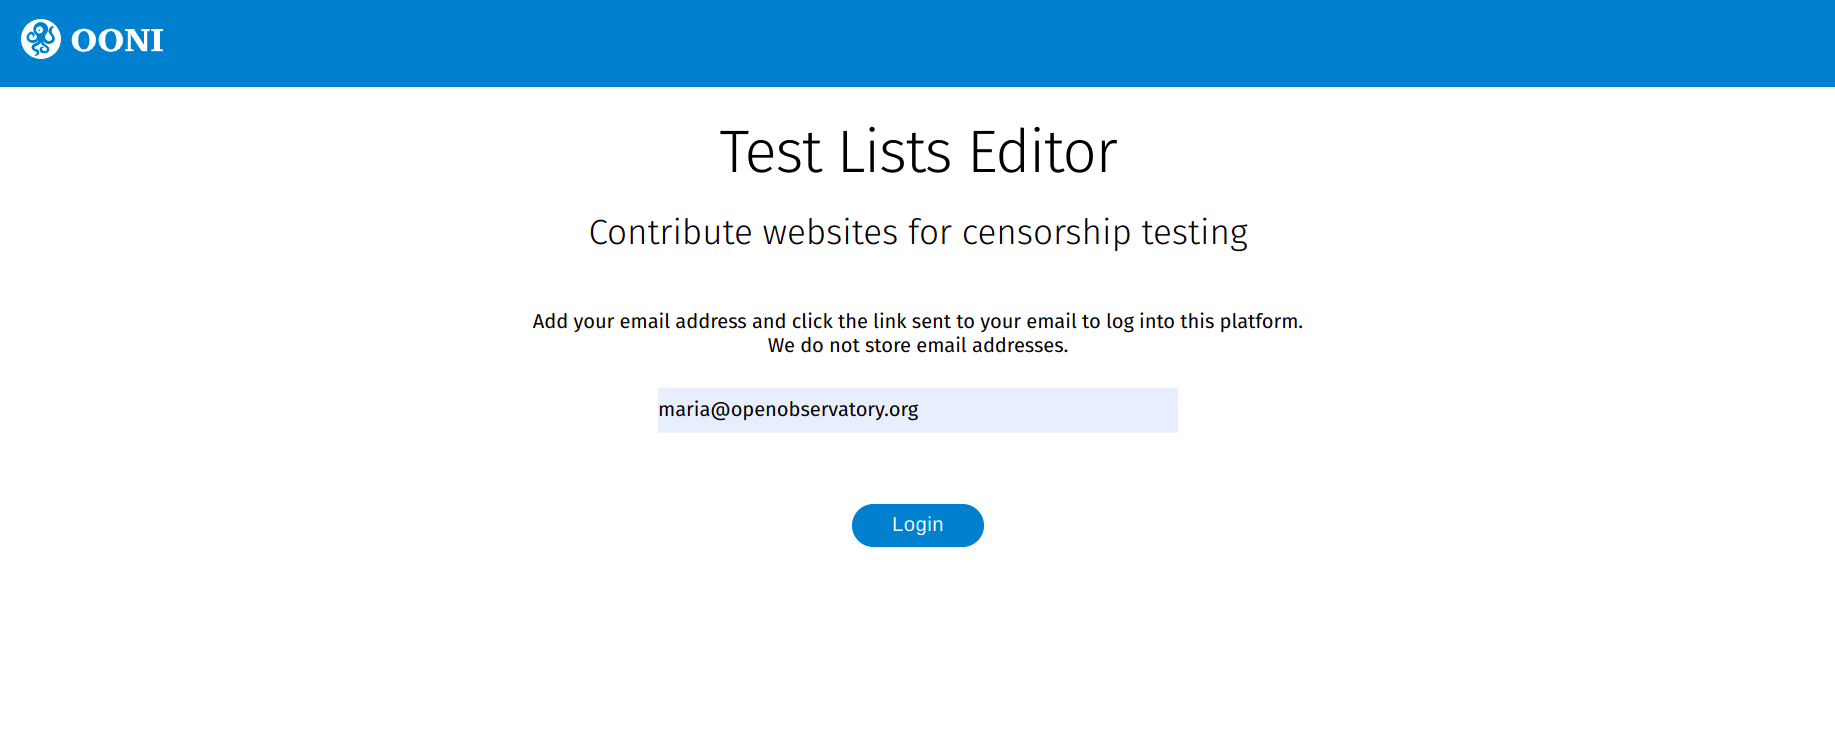Click the phrase "click the link" in instructions

click(x=849, y=321)
